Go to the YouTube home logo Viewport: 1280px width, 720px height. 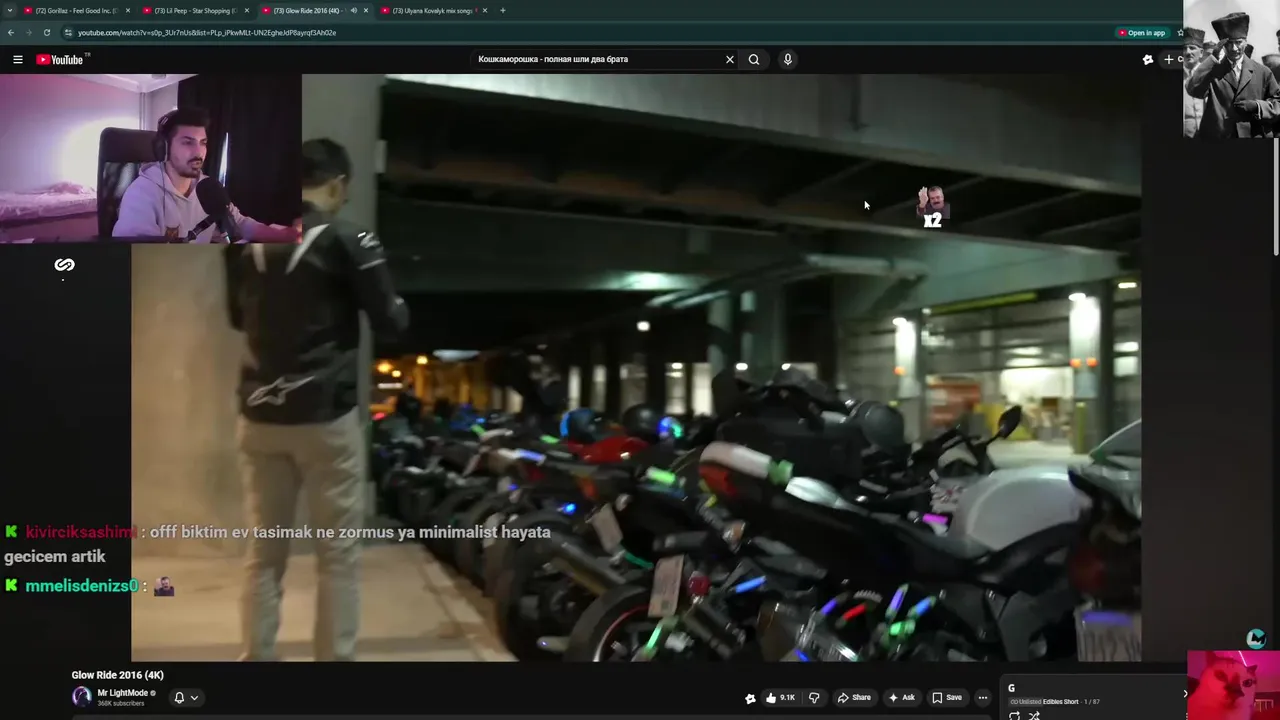point(60,60)
